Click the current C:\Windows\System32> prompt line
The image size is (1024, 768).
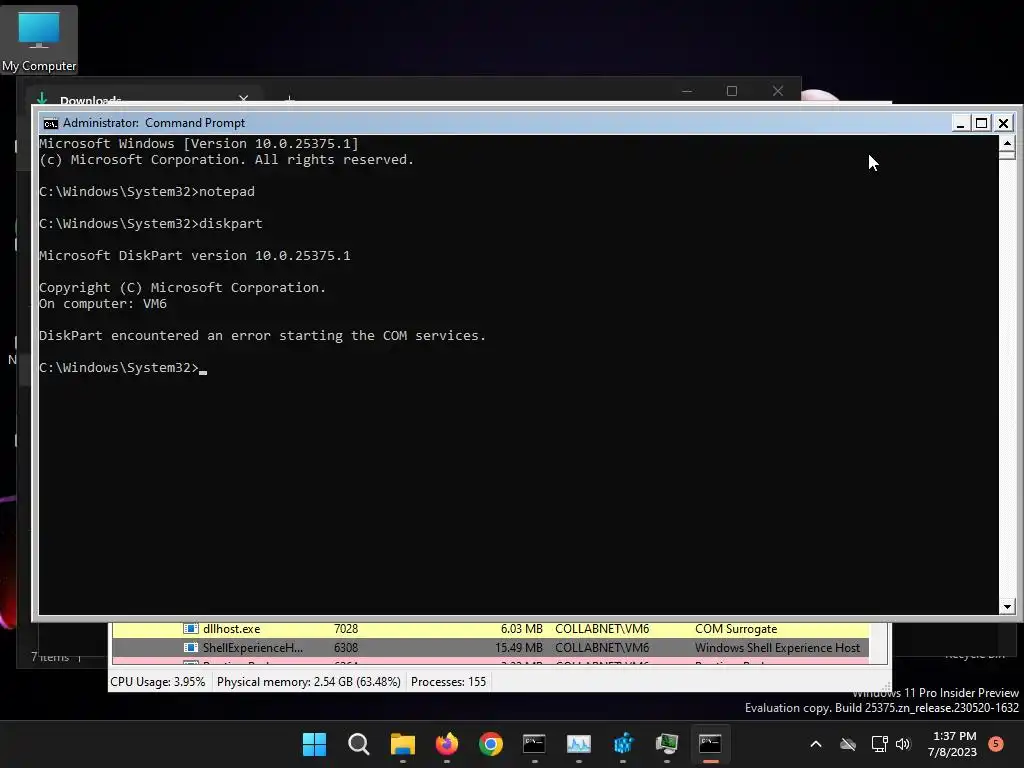(123, 368)
